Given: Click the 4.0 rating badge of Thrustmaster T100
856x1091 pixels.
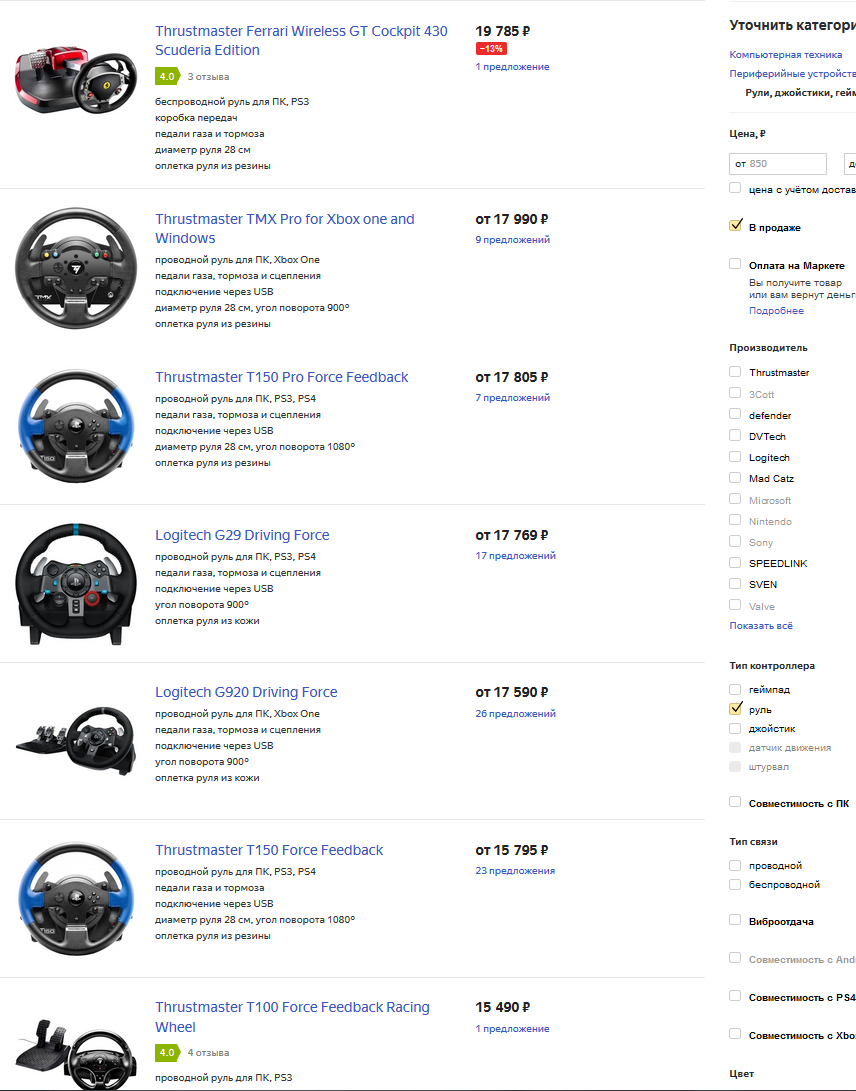Looking at the screenshot, I should coord(167,1053).
